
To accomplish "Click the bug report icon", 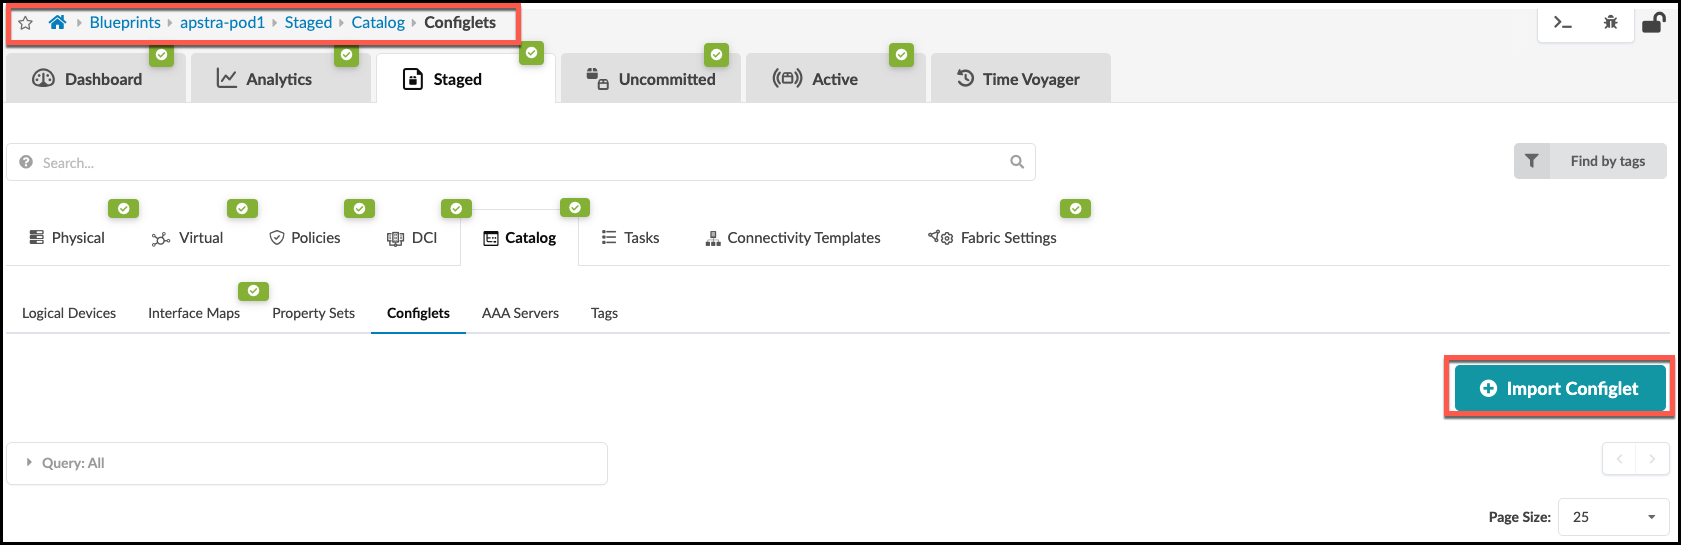I will click(x=1610, y=22).
